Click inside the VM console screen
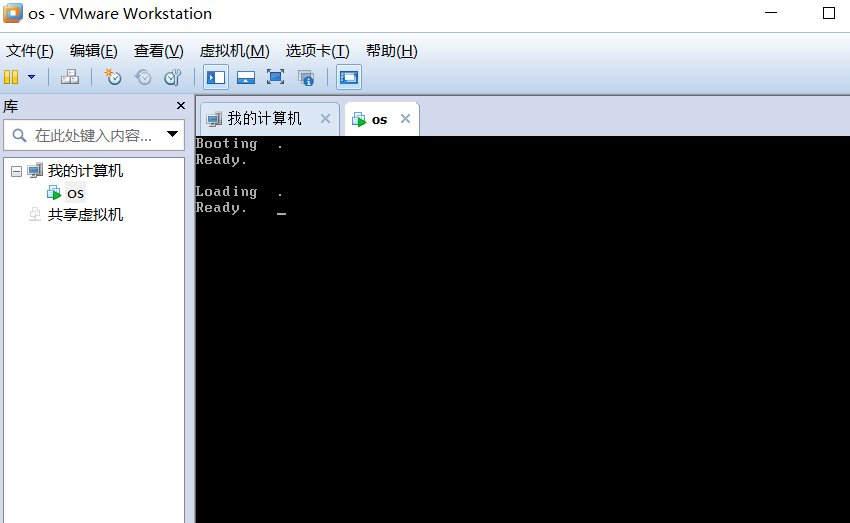This screenshot has height=523, width=850. (523, 330)
